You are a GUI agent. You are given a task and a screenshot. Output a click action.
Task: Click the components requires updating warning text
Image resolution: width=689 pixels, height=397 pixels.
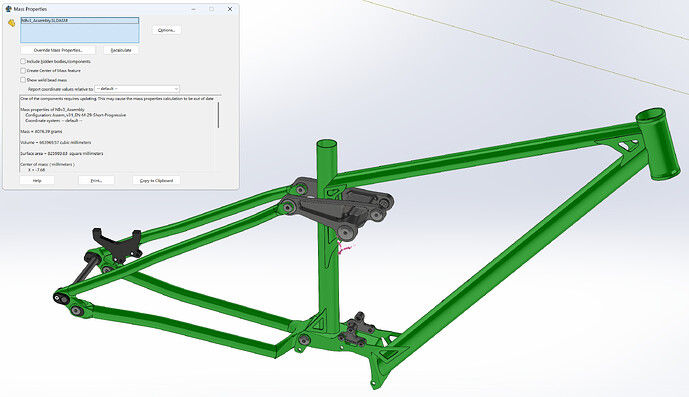[x=117, y=98]
